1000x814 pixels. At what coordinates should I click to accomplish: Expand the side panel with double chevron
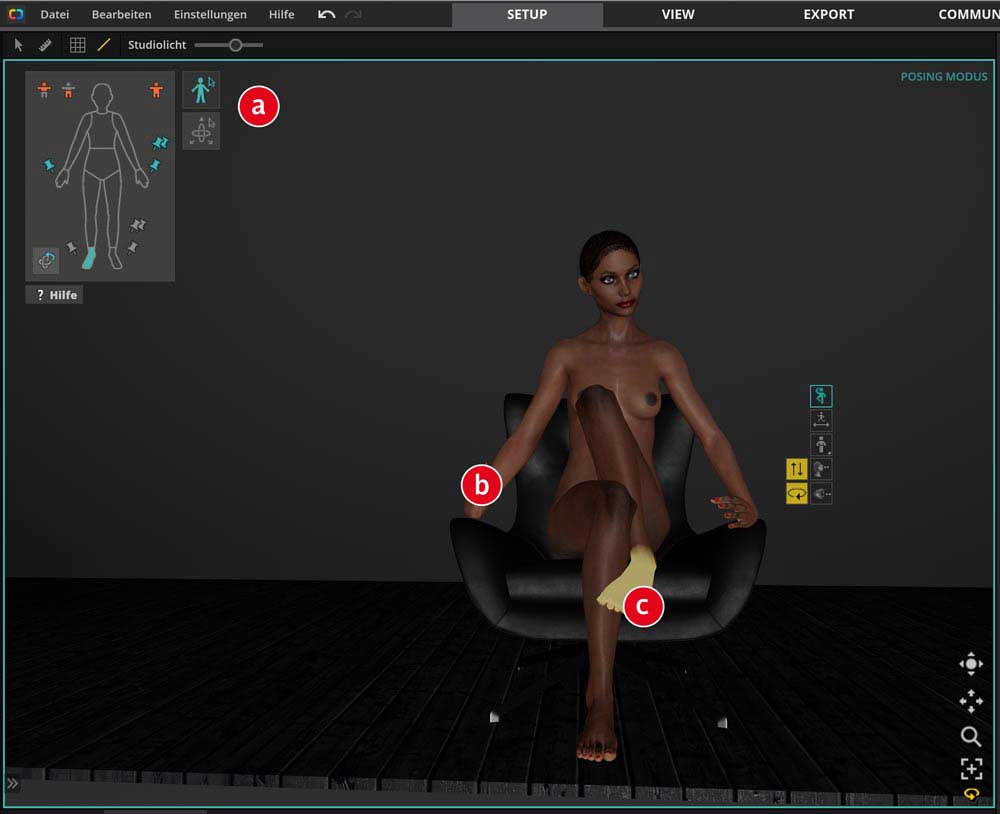click(x=13, y=783)
